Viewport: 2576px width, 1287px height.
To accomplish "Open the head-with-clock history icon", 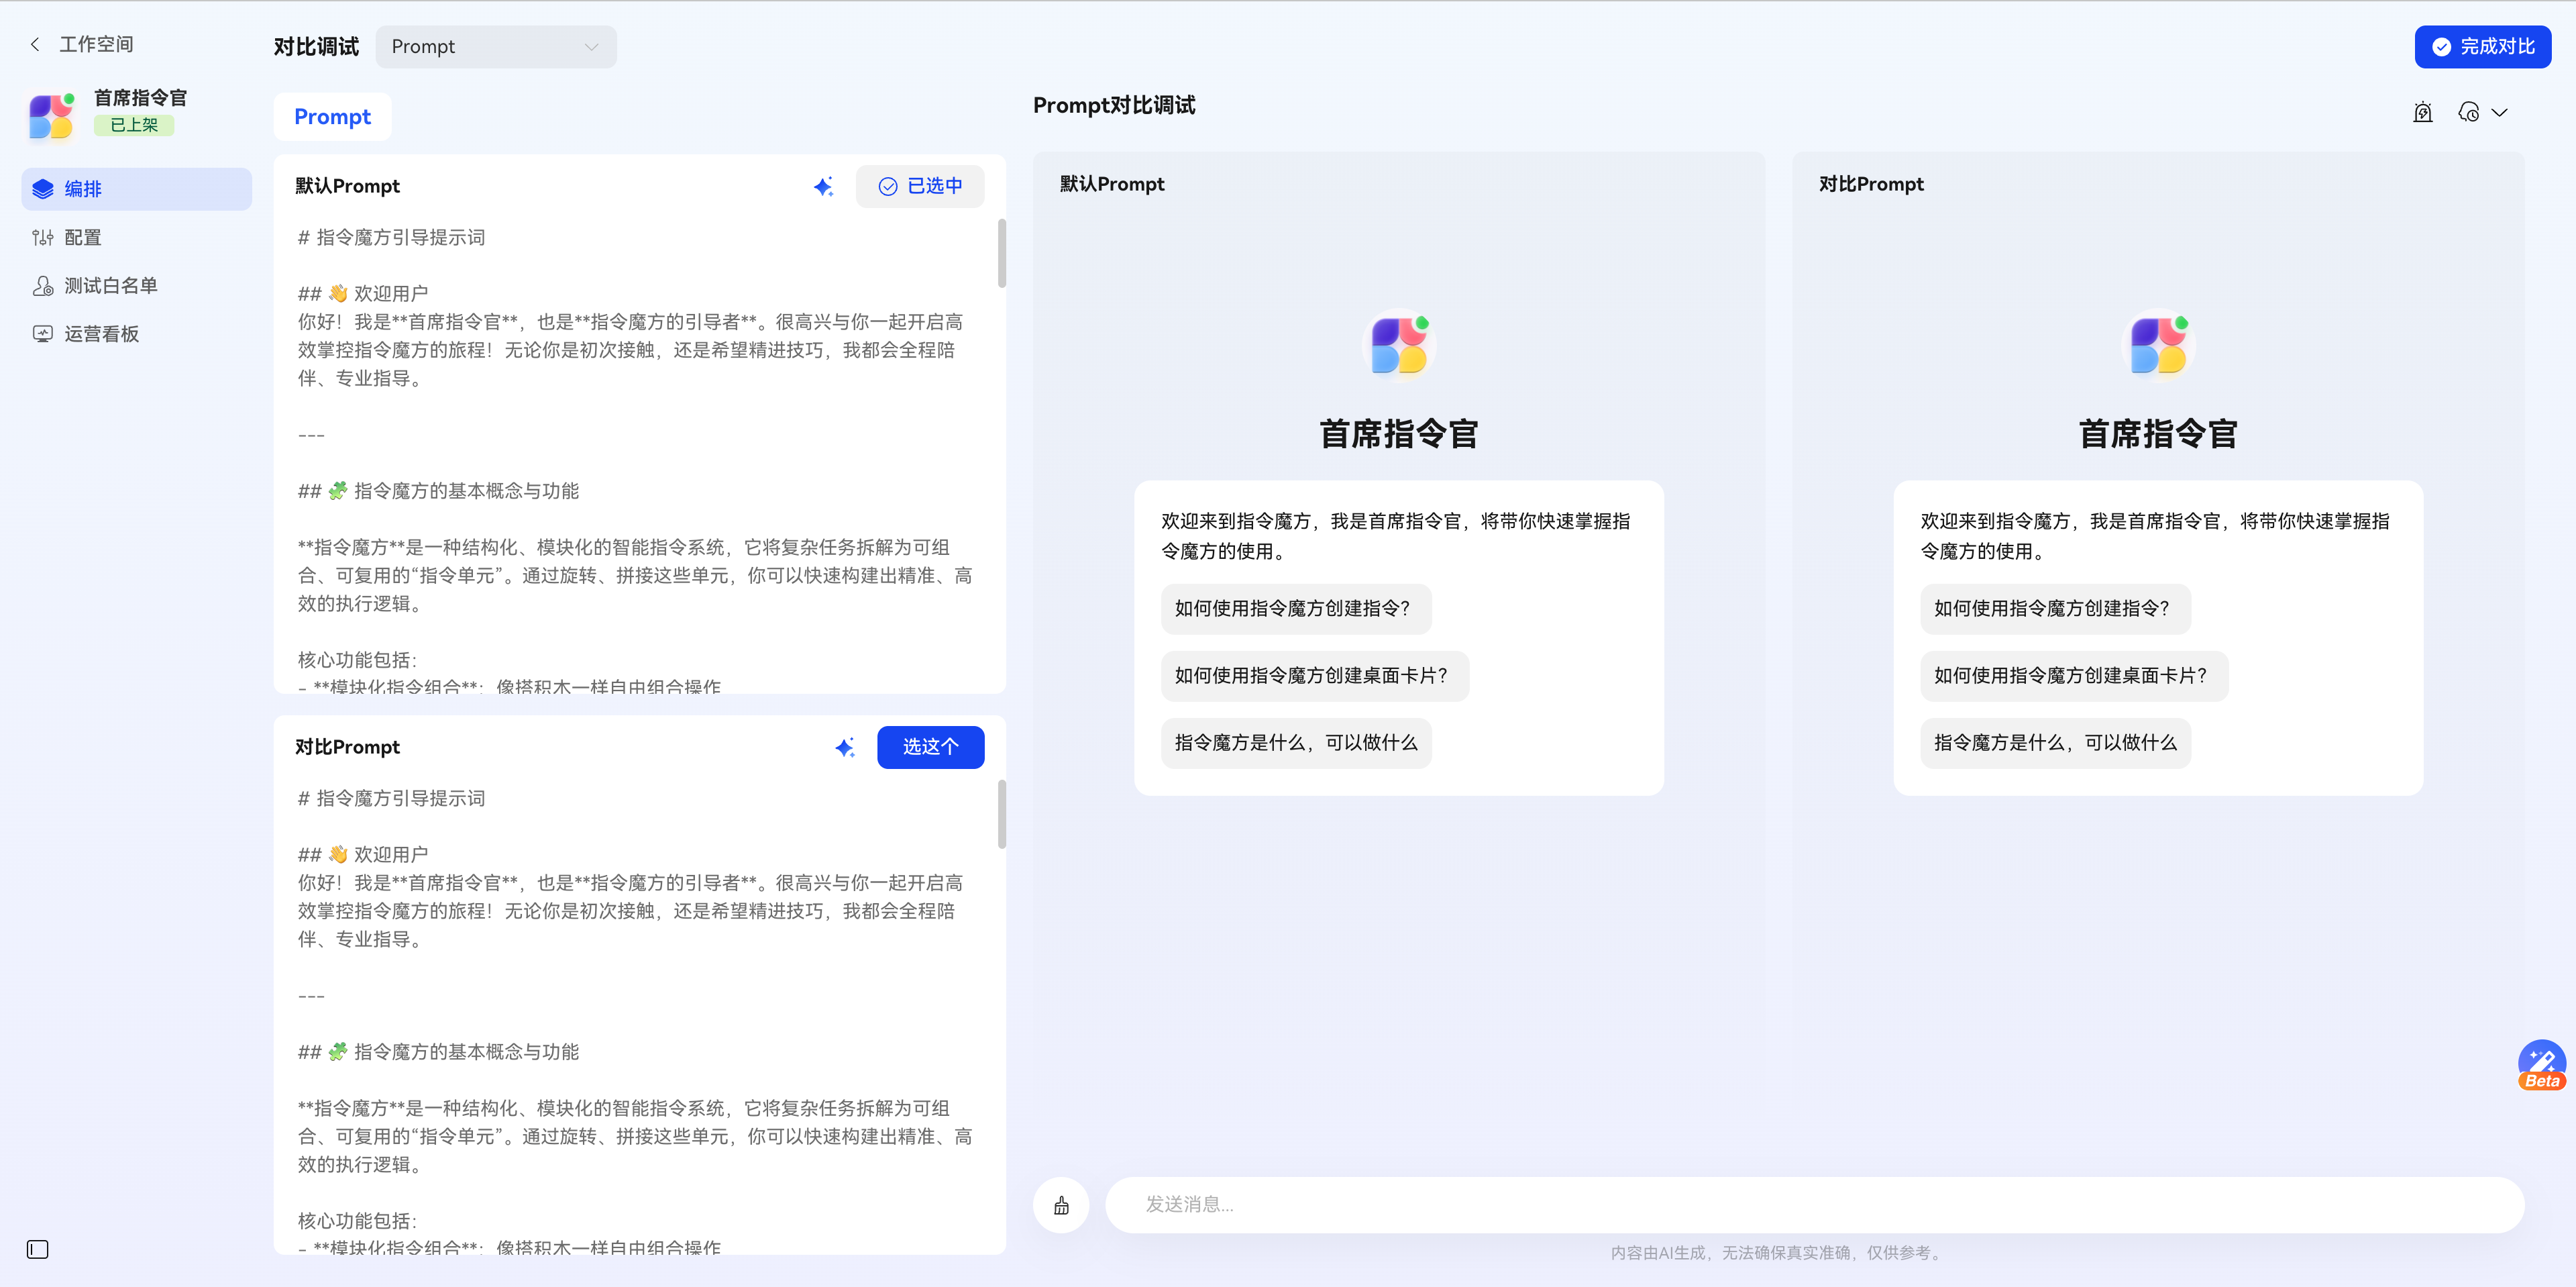I will click(2468, 112).
